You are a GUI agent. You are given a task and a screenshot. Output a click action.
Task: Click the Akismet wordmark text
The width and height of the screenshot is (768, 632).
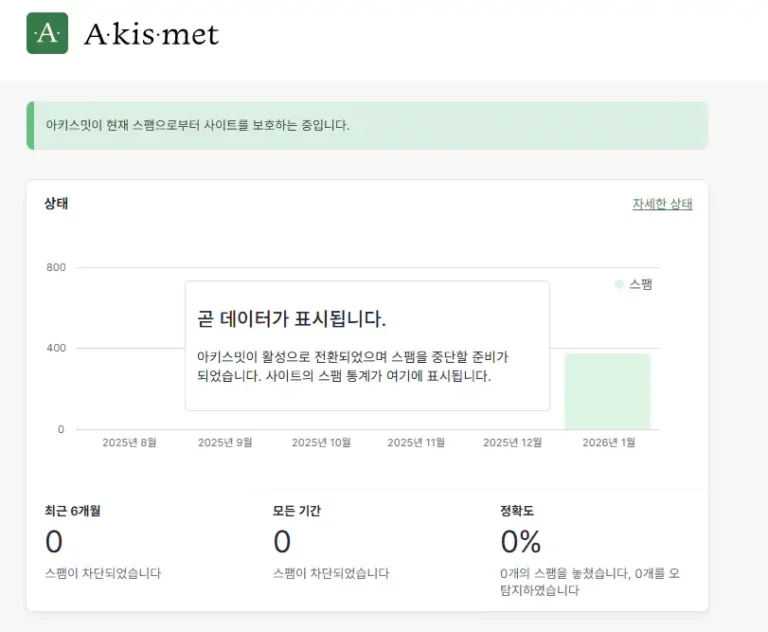[151, 35]
